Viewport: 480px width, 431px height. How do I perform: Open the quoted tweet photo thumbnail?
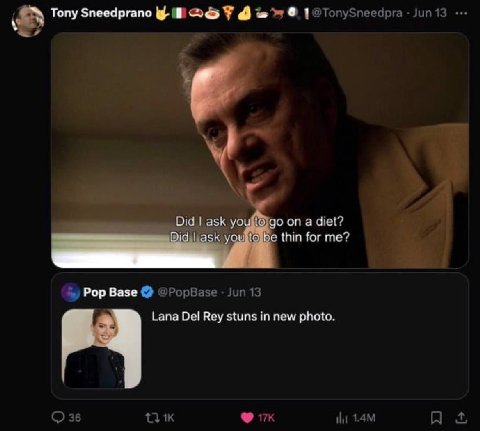tap(102, 349)
